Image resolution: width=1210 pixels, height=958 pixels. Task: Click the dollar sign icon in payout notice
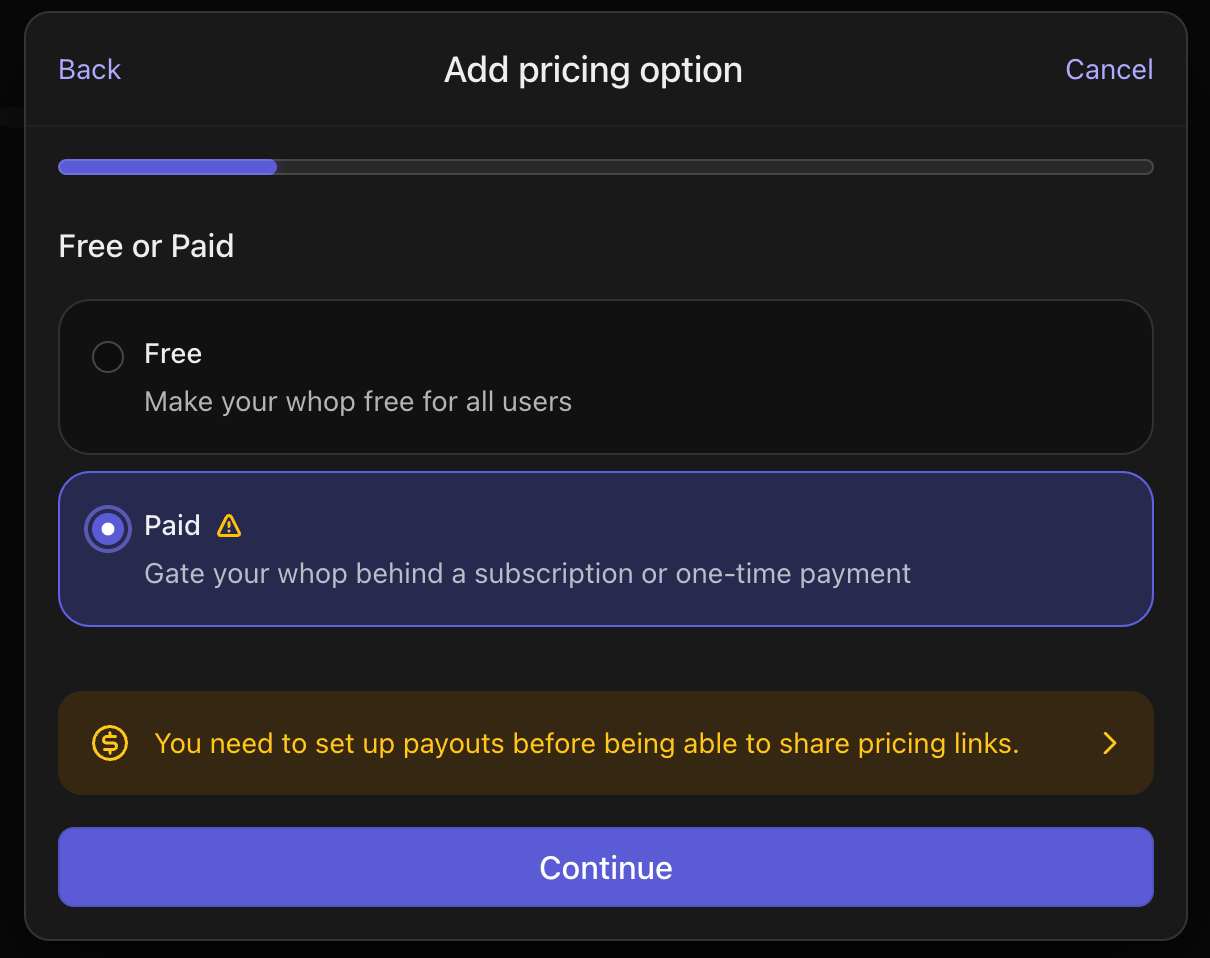point(110,743)
